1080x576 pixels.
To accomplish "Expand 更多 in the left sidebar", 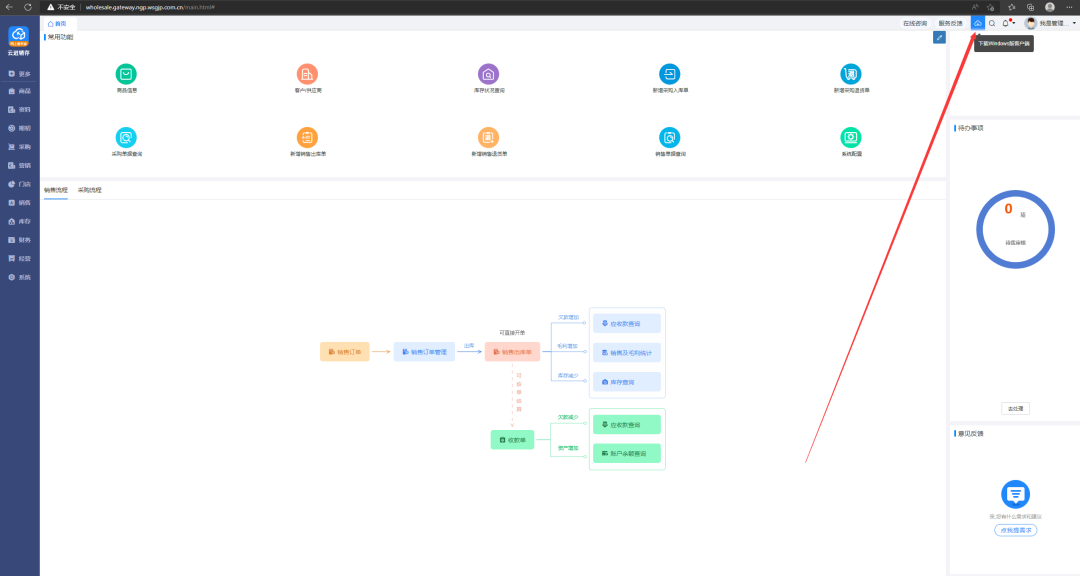I will [20, 73].
